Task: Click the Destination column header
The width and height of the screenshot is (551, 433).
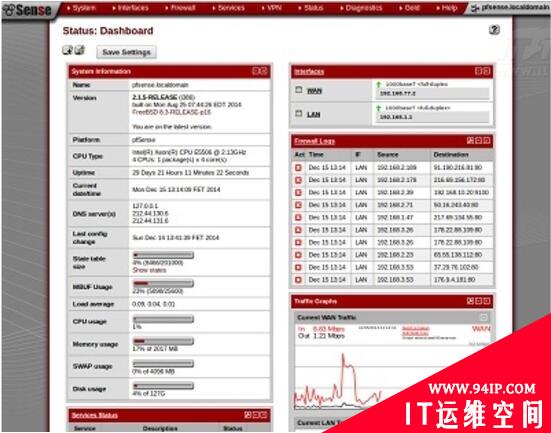Action: click(x=451, y=155)
